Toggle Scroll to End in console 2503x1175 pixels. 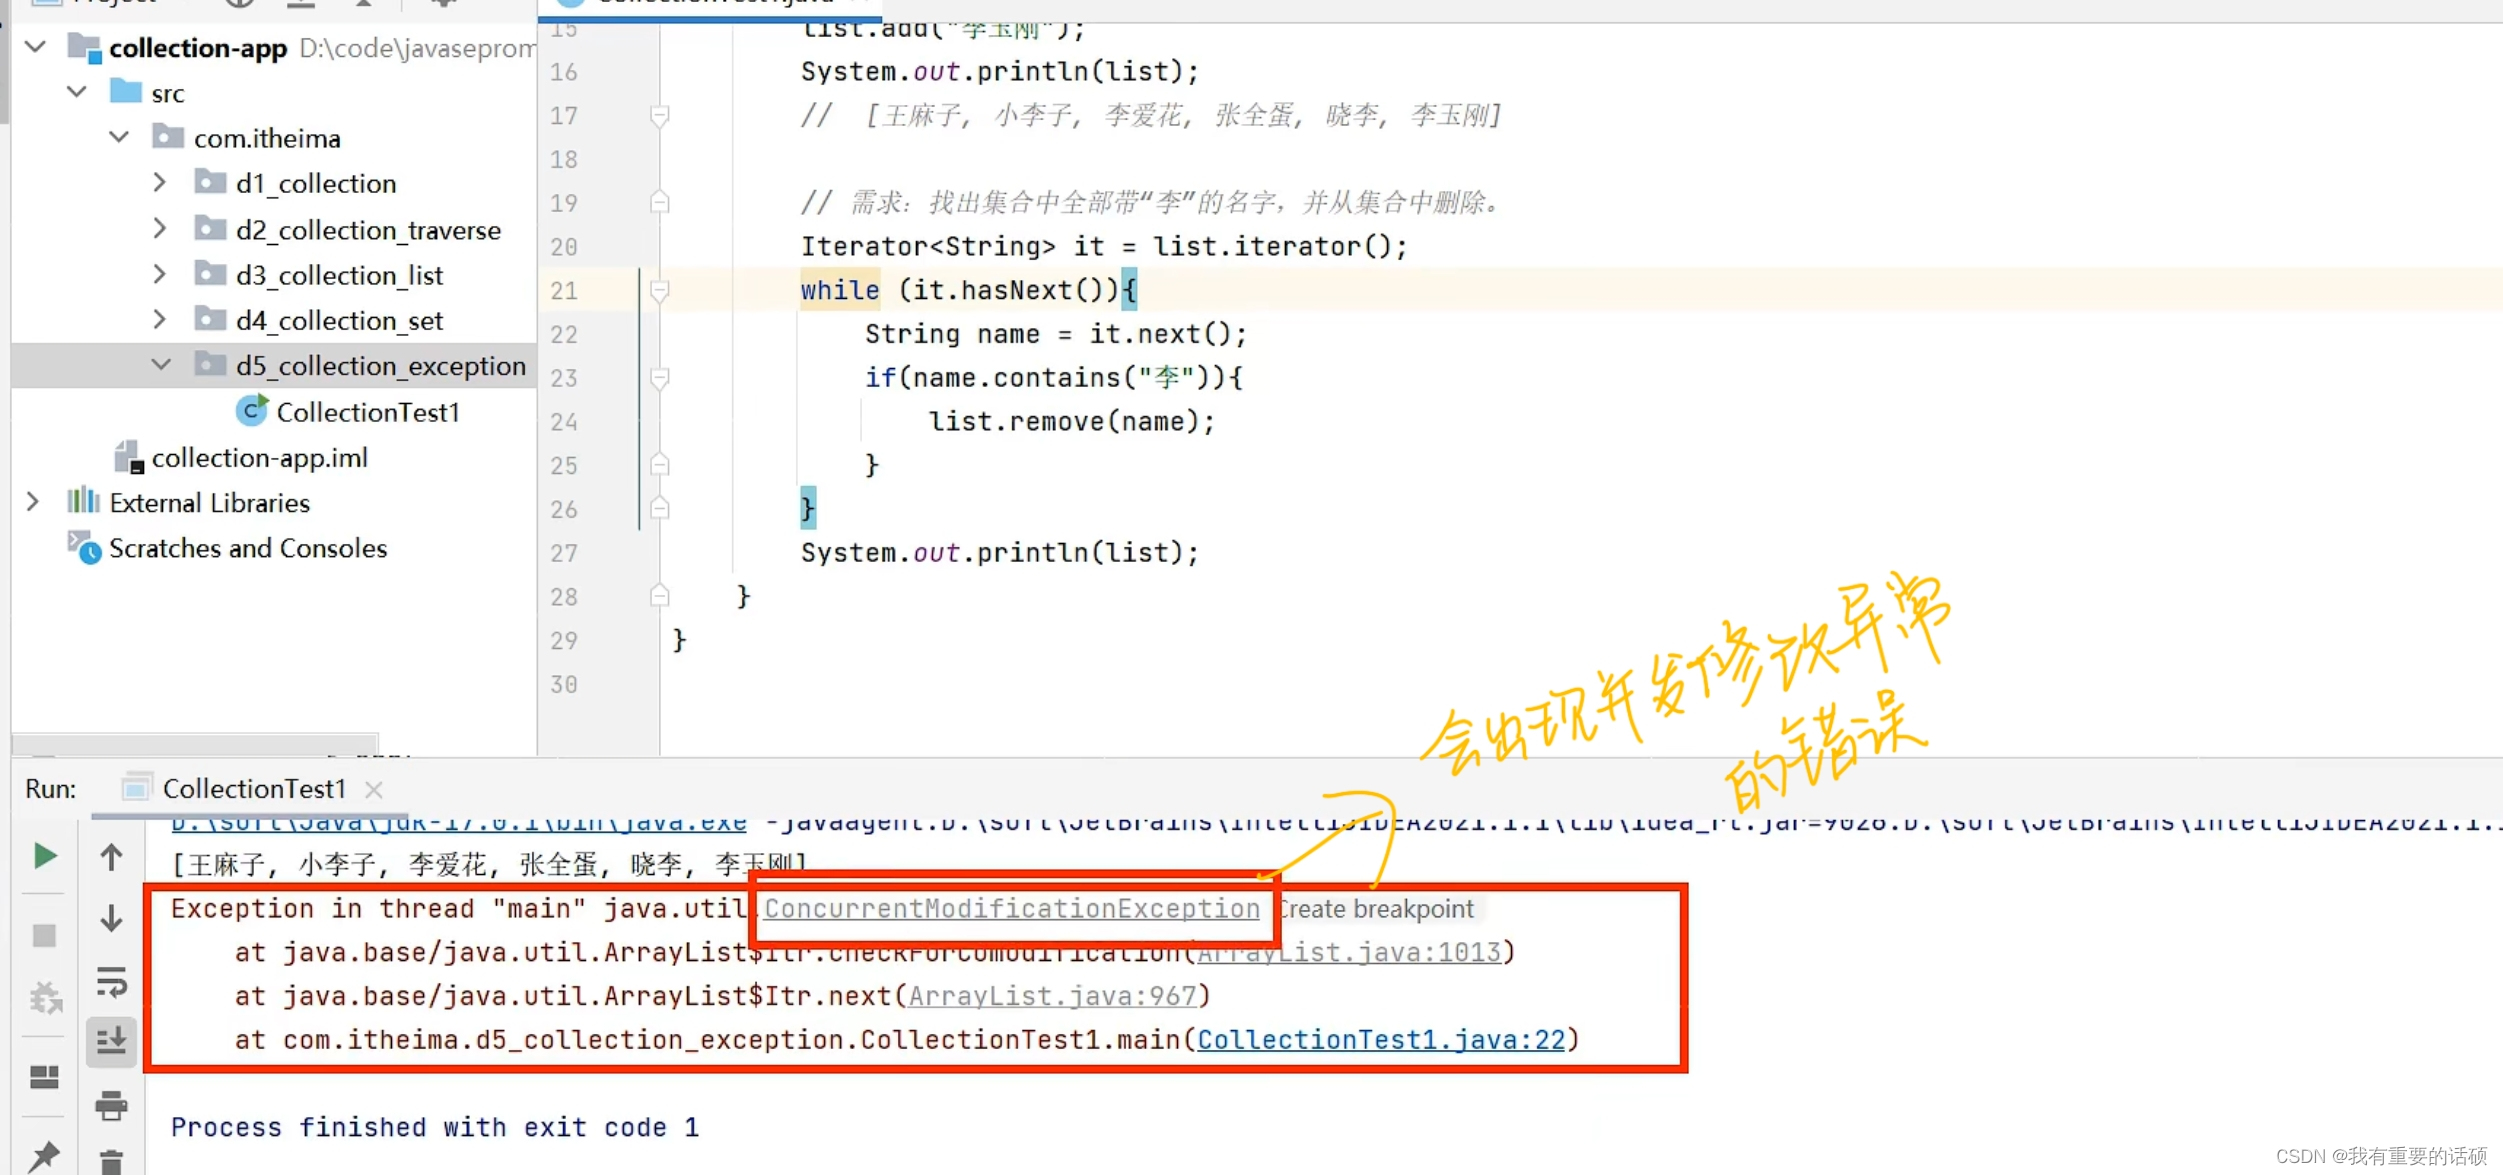pyautogui.click(x=111, y=1042)
